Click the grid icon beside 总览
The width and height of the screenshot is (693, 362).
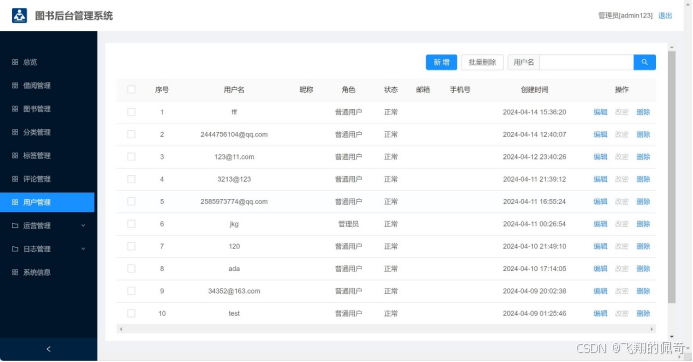click(15, 62)
